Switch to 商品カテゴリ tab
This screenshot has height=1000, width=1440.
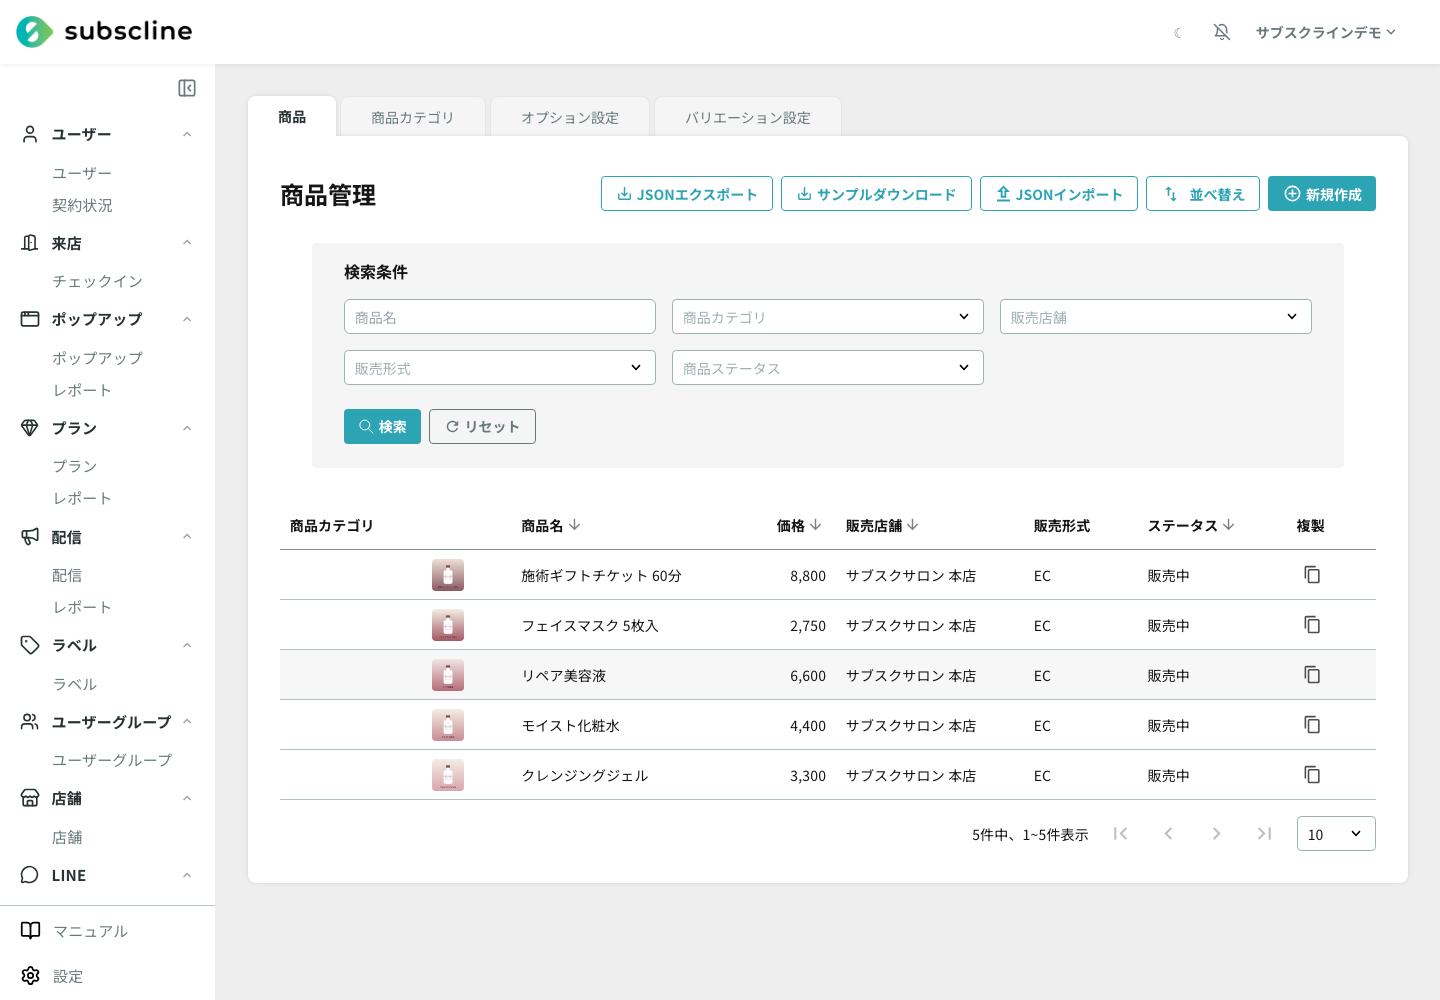pyautogui.click(x=413, y=117)
